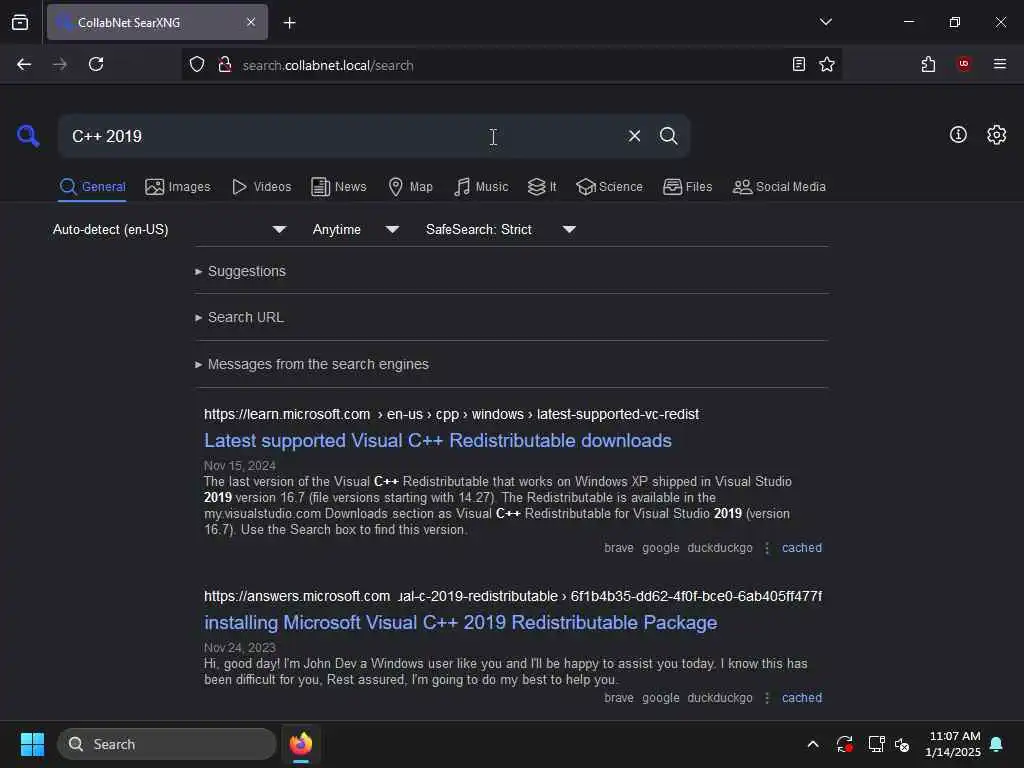Click the SearXNG magnifier logo
The height and width of the screenshot is (768, 1024).
pos(28,136)
